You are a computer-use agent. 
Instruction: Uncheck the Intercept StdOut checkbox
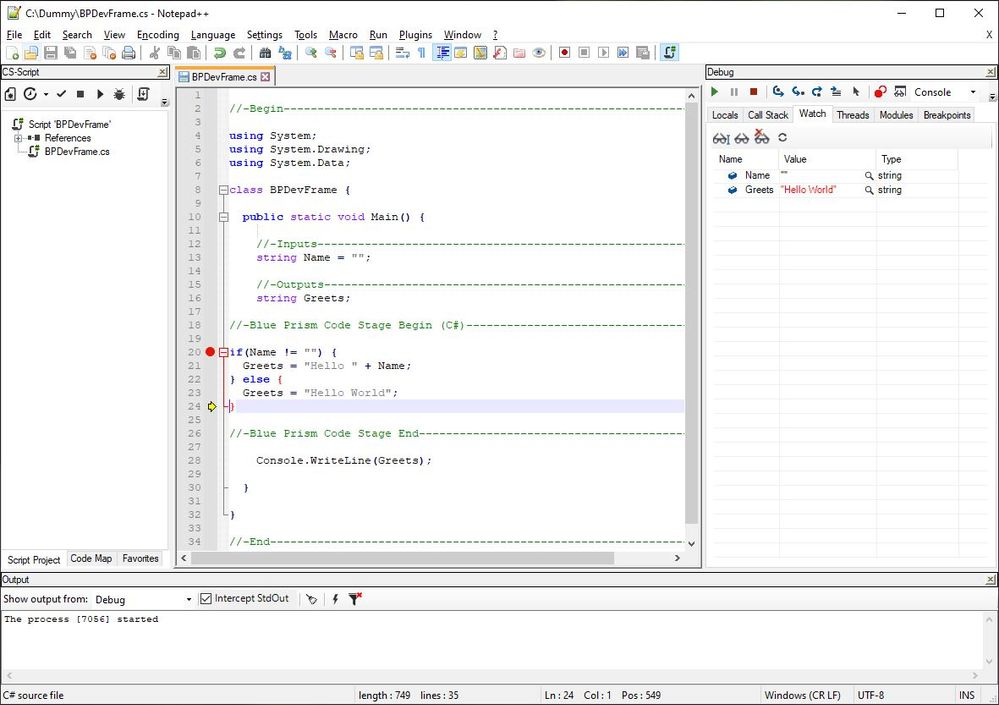point(206,599)
